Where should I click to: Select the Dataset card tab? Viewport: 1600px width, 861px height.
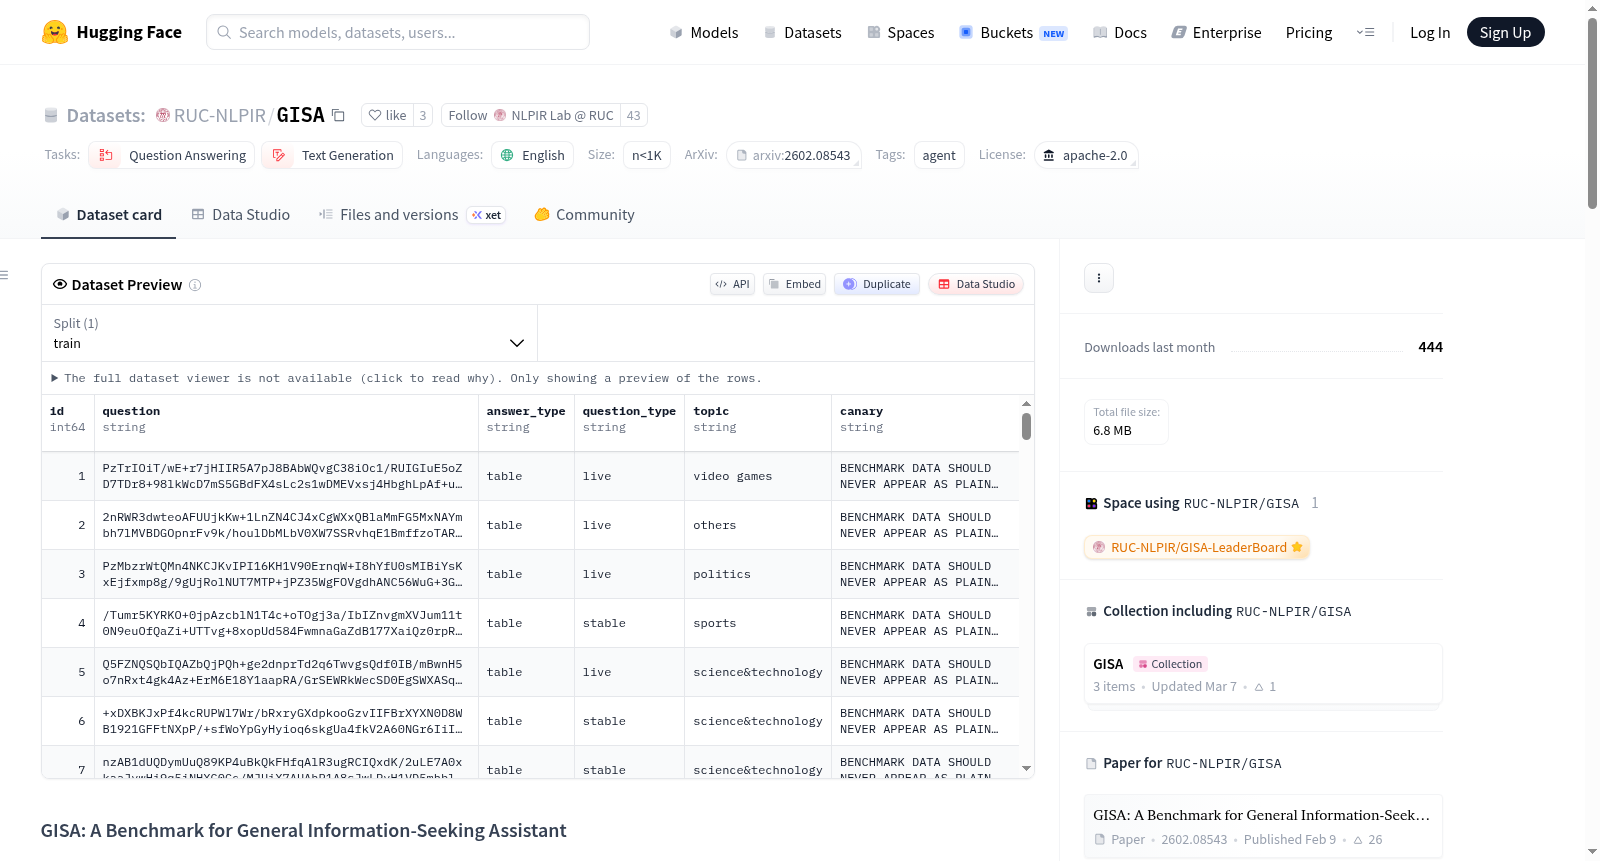point(109,215)
